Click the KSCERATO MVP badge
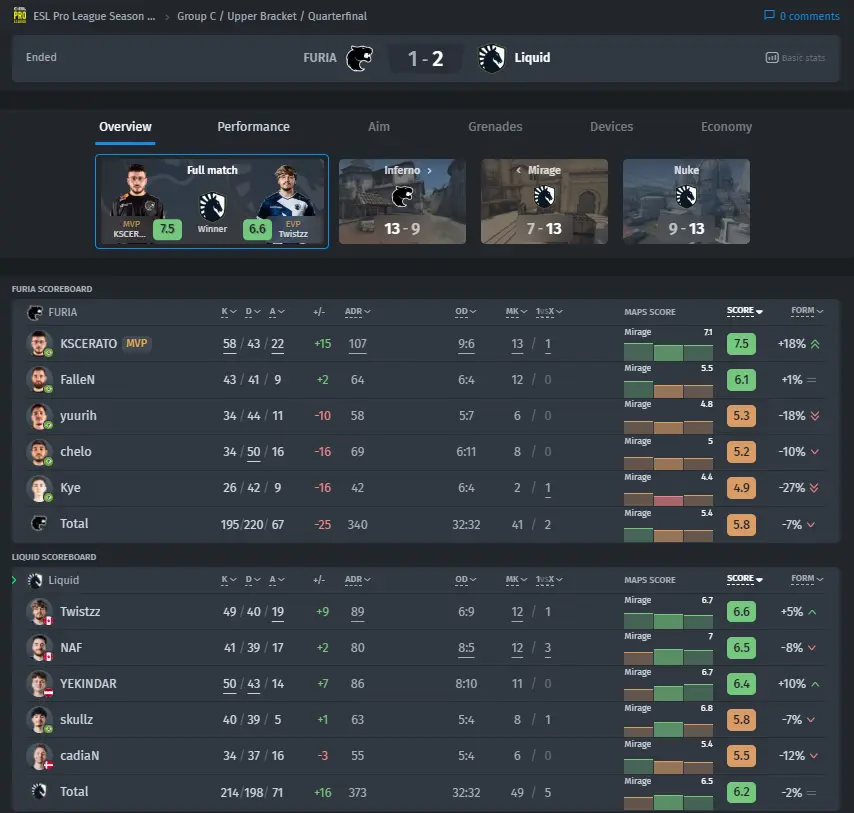This screenshot has width=854, height=813. click(136, 344)
